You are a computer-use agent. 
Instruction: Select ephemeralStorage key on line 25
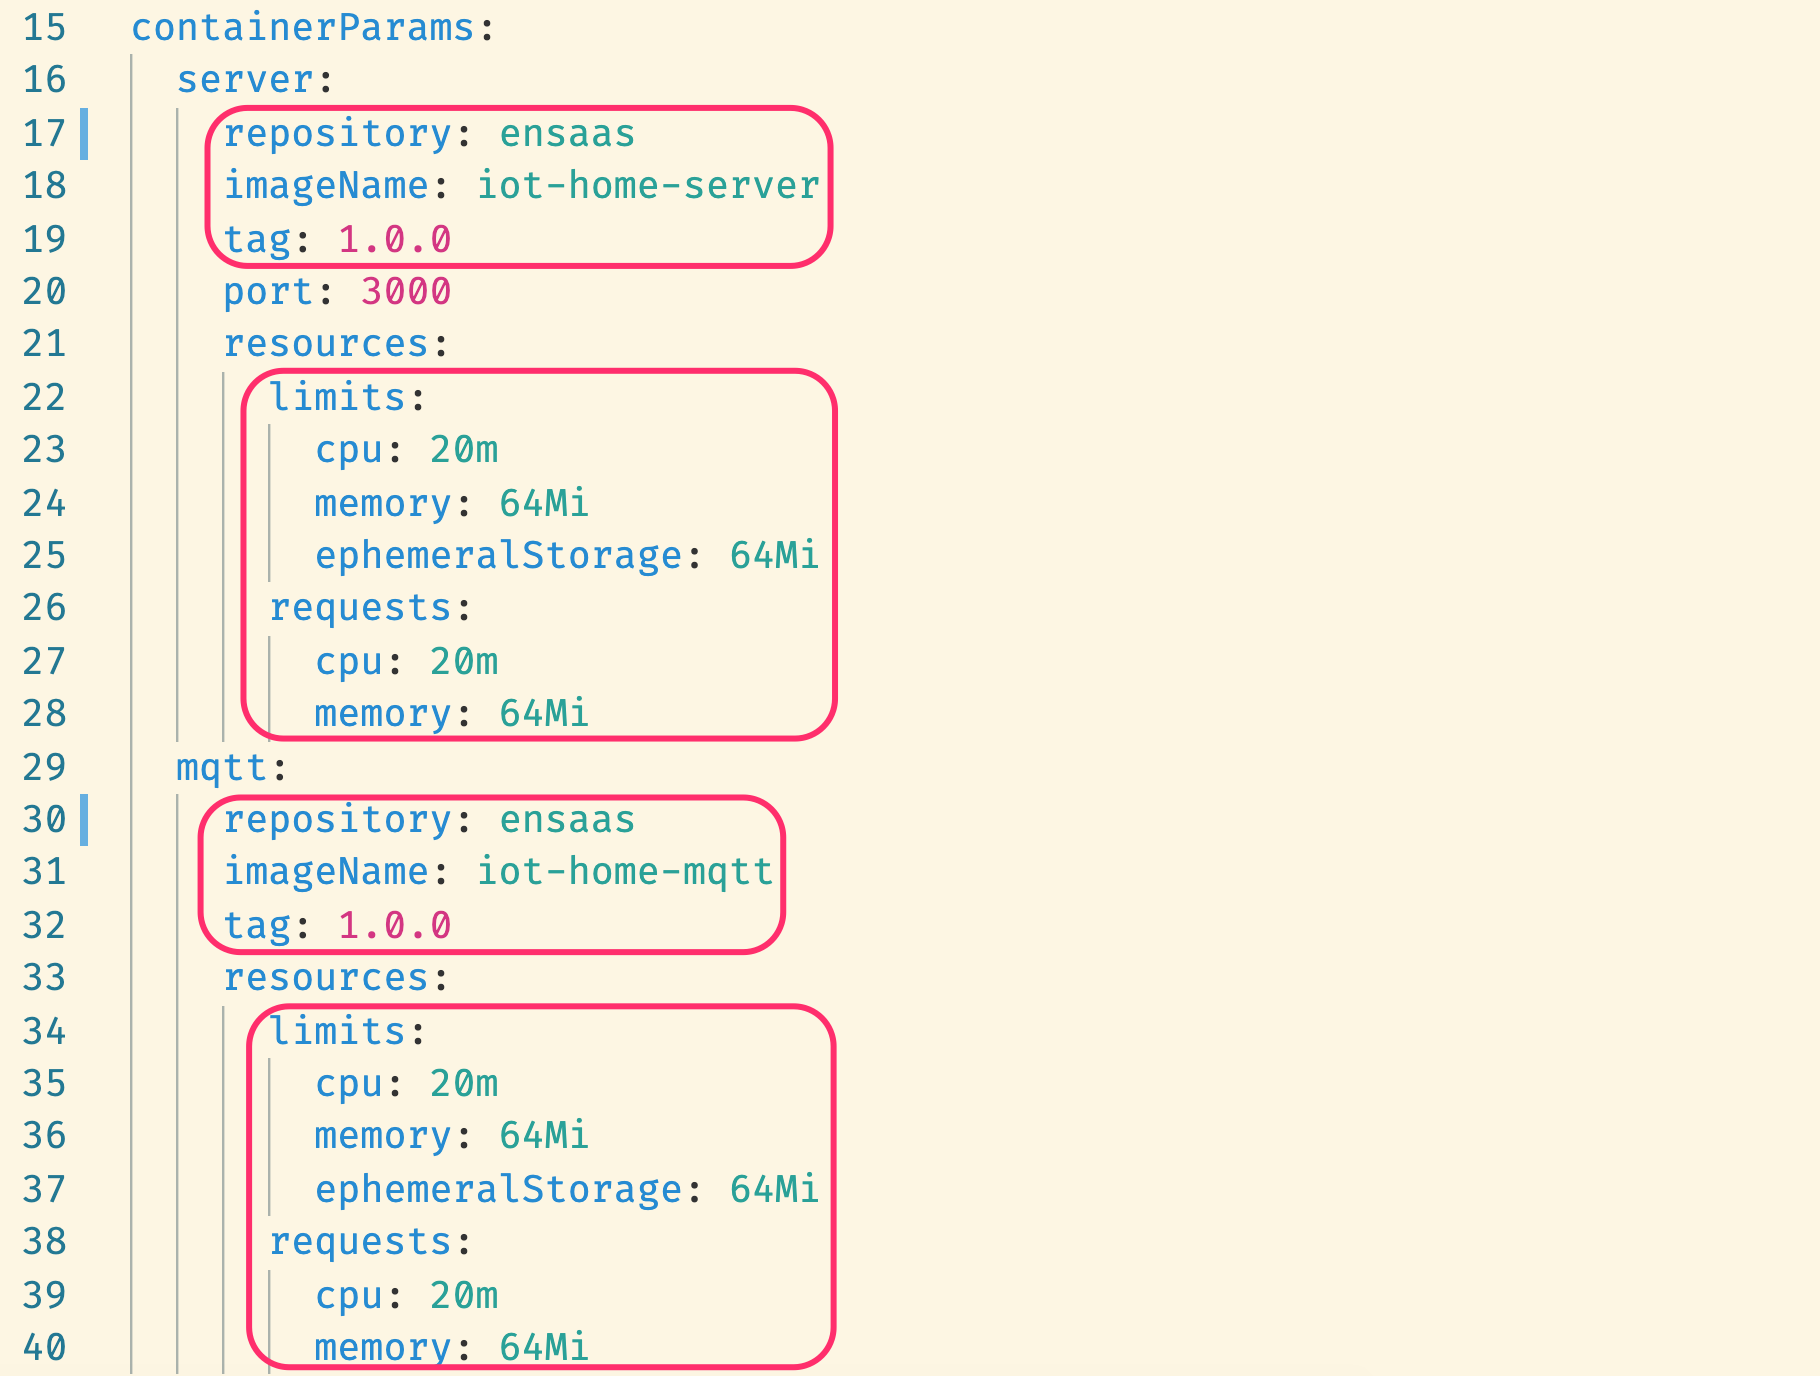pos(498,556)
